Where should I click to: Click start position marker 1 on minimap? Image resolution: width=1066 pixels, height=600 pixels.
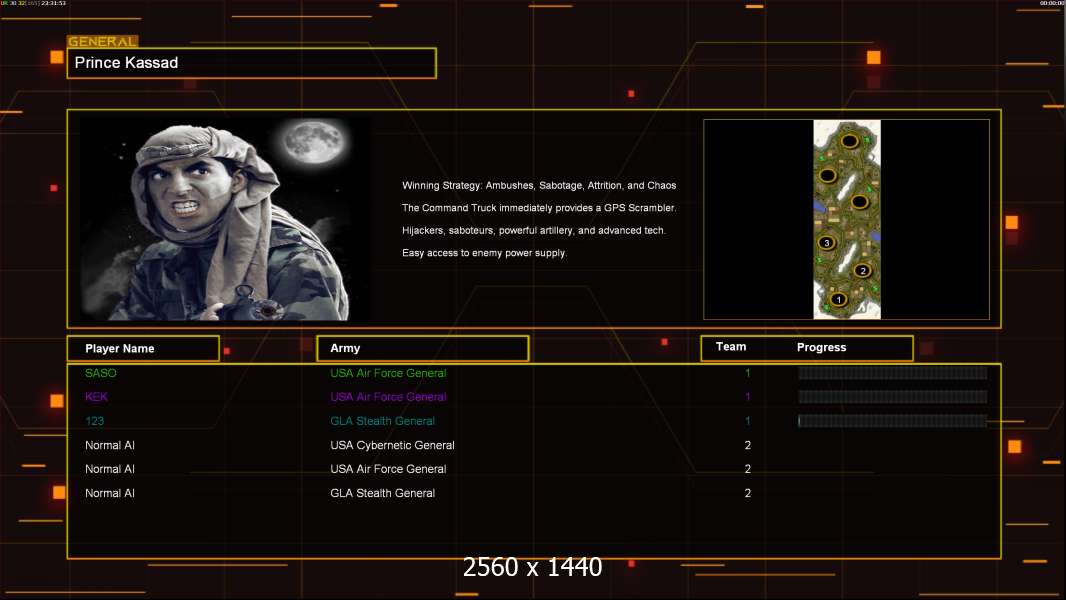[x=839, y=299]
